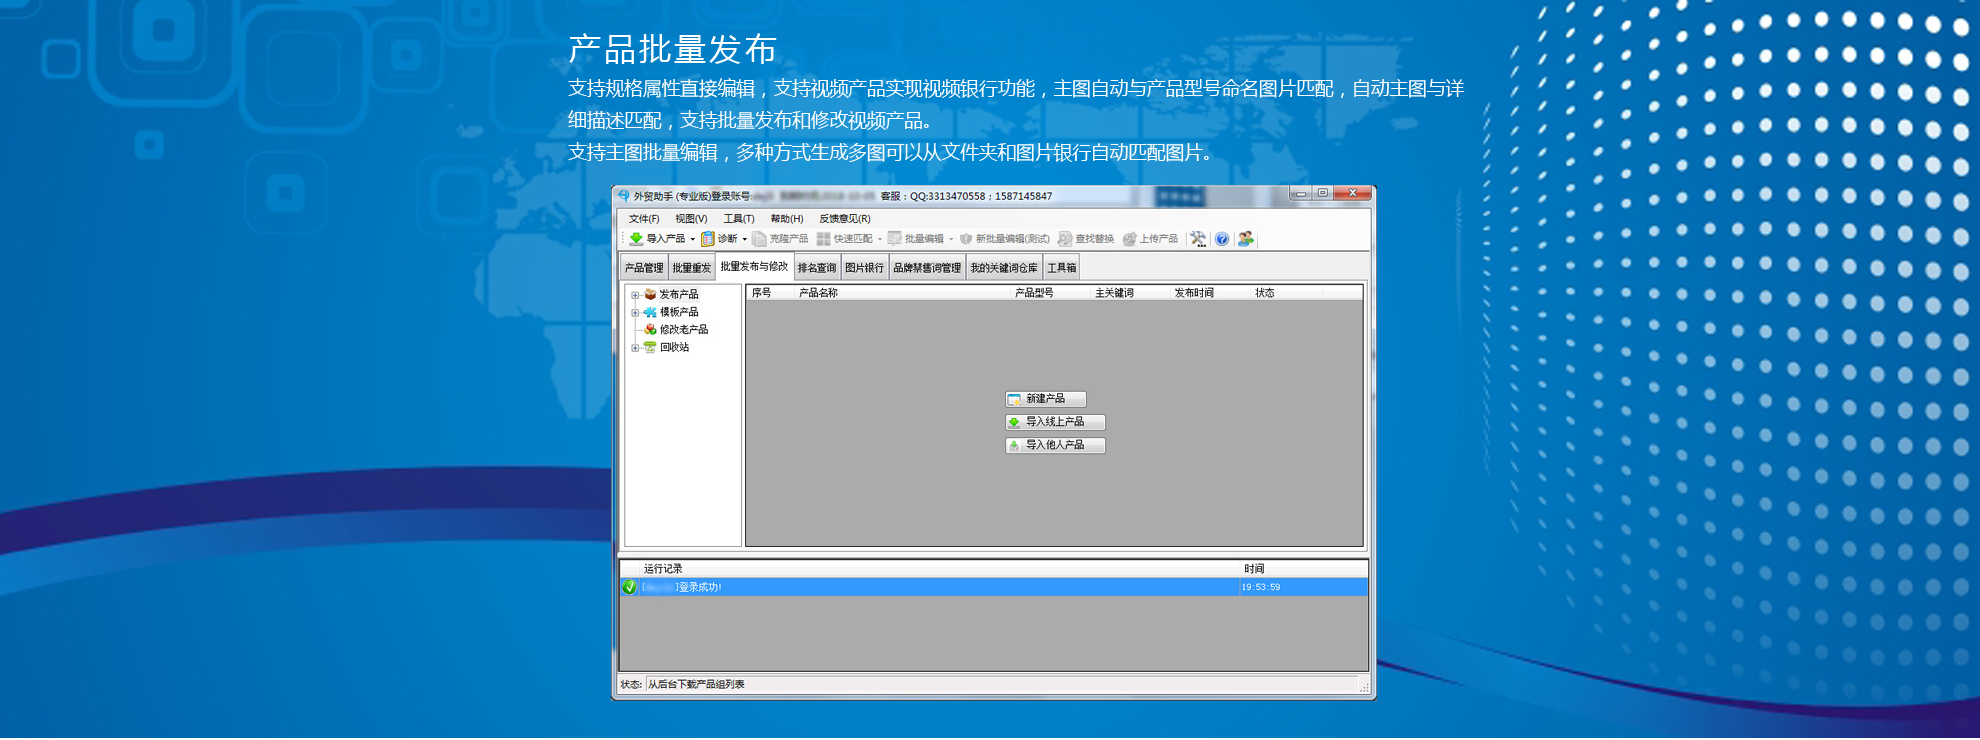The height and width of the screenshot is (740, 1980).
Task: Click the 上传产品 toolbar icon
Action: 1130,239
